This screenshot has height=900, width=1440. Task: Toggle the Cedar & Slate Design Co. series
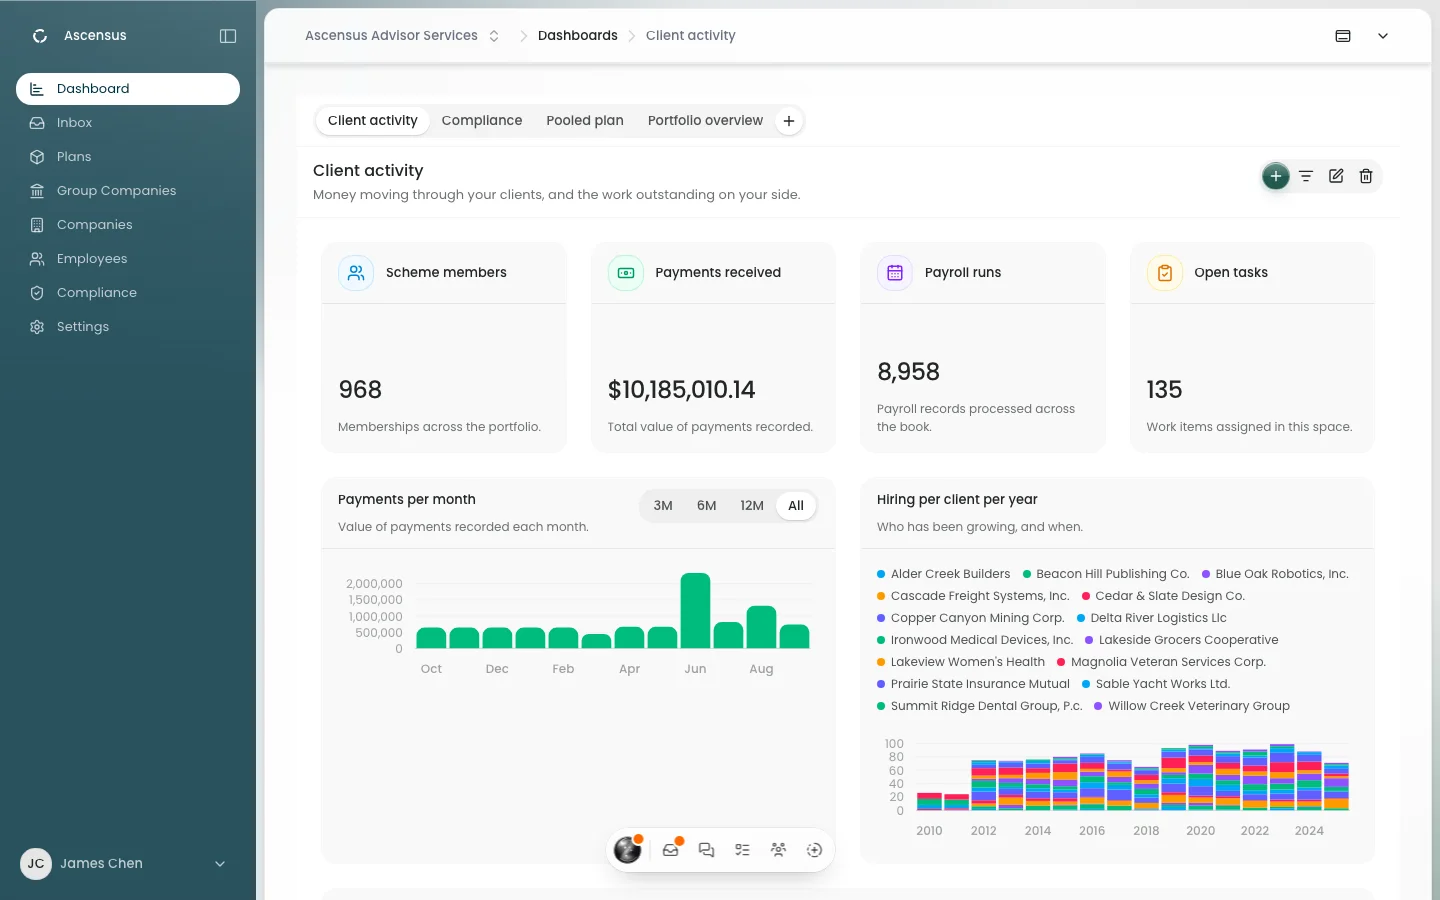point(1163,596)
